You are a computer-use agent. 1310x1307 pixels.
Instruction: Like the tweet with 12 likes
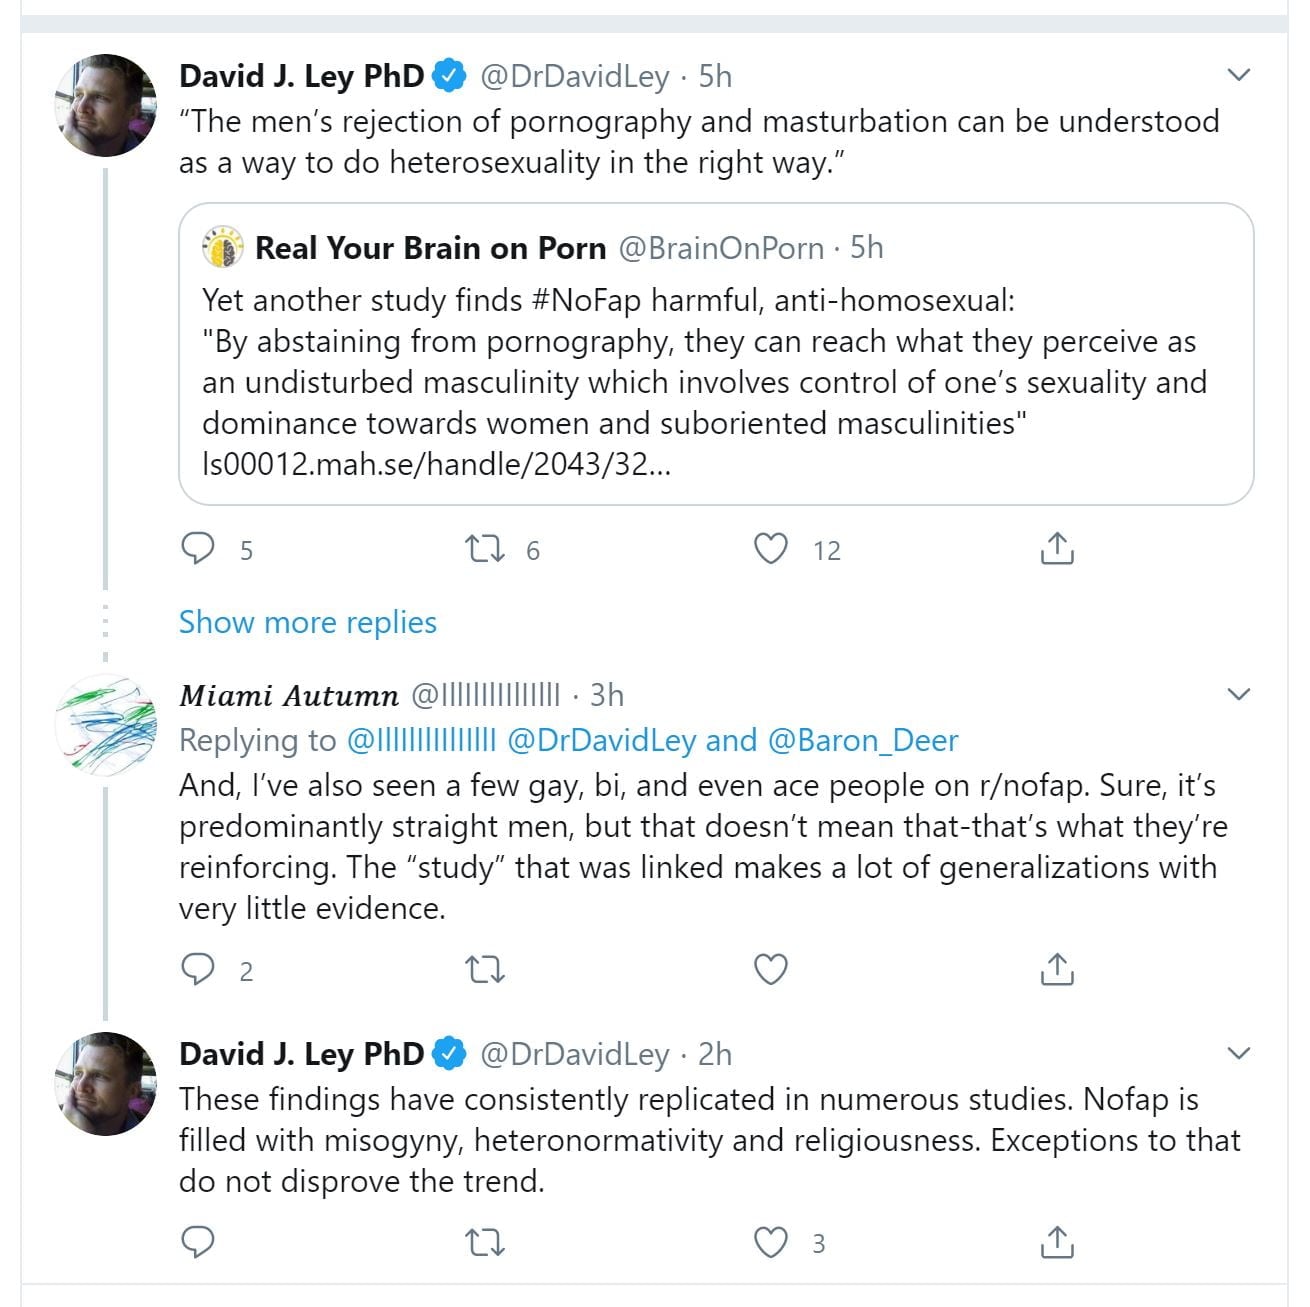point(770,549)
